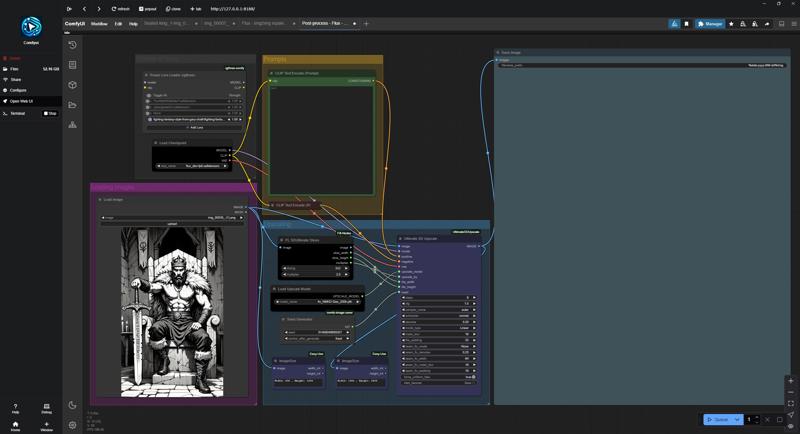
Task: Open seam_fix_mode dropdown in Ultimate SD Upscale
Action: tap(439, 346)
